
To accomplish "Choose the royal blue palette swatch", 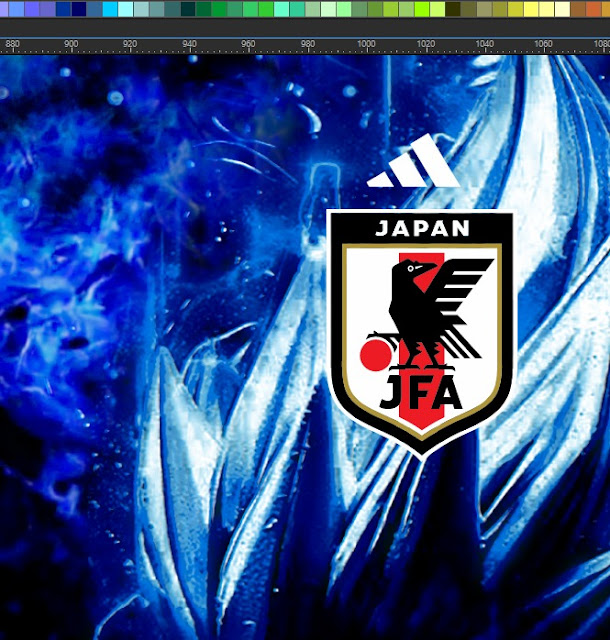I will tap(63, 9).
